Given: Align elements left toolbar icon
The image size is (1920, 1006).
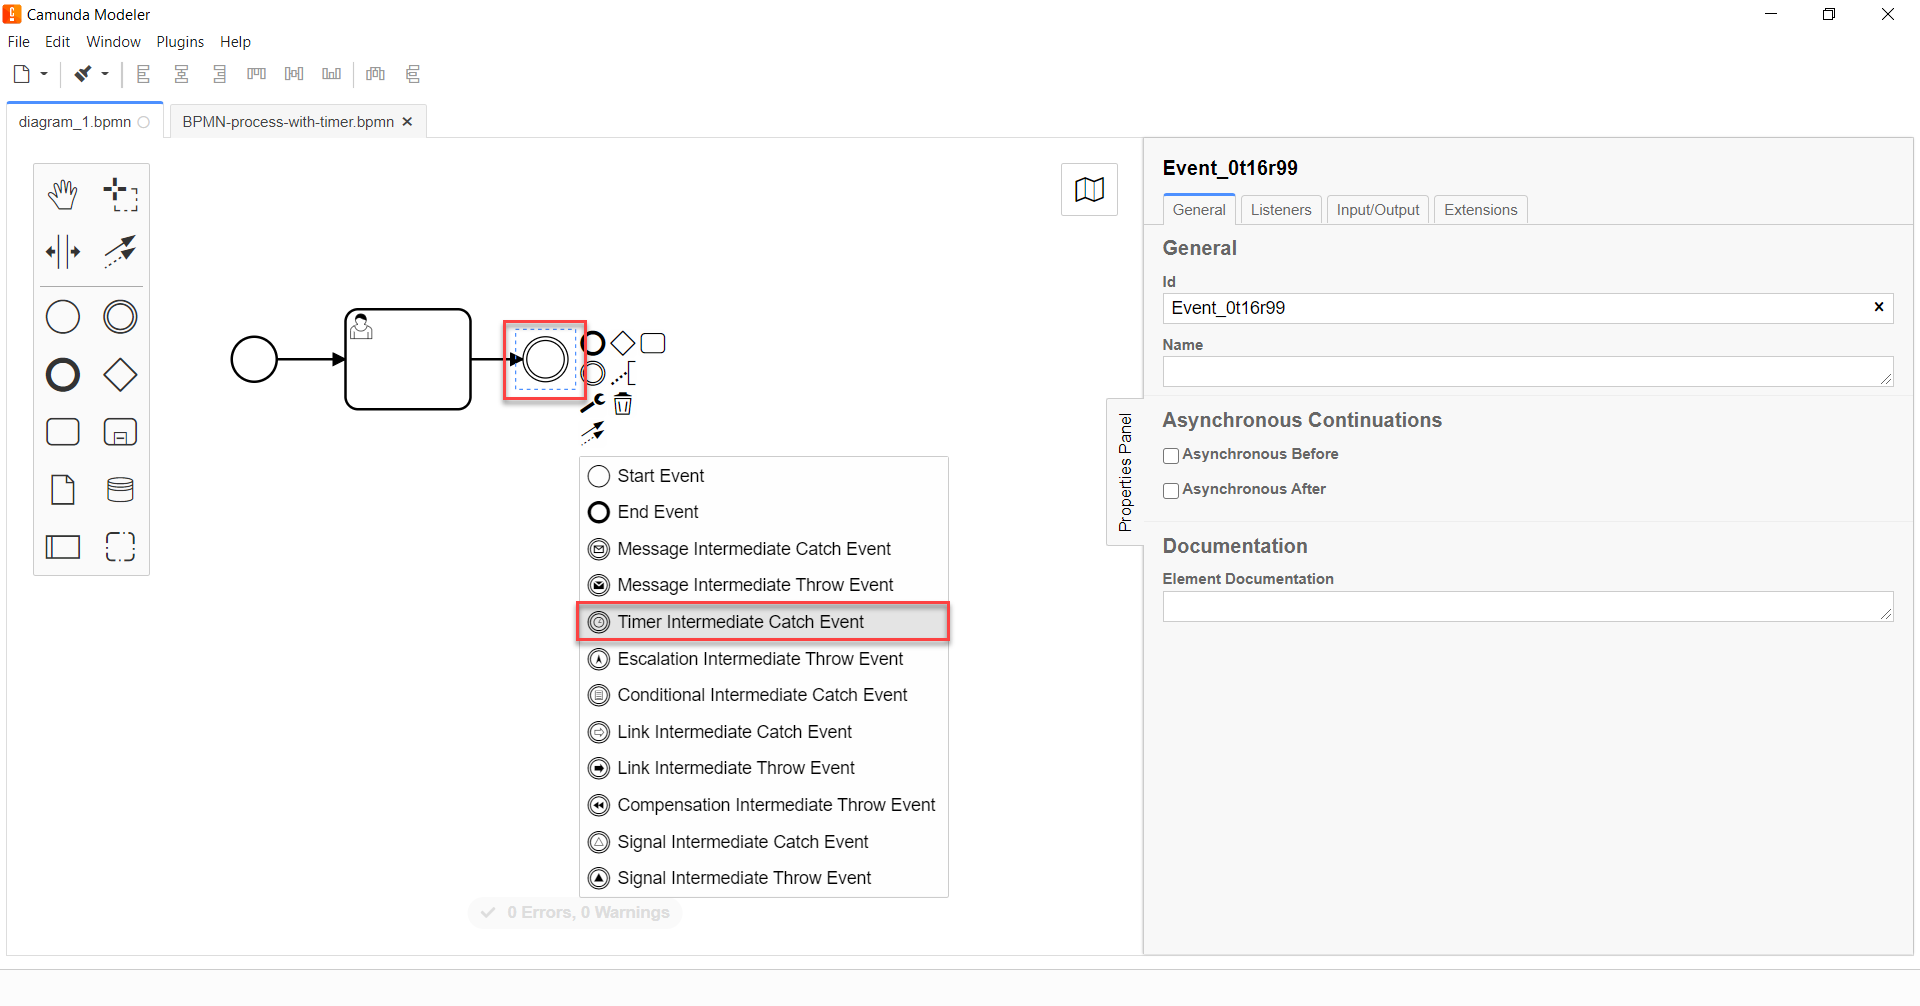Looking at the screenshot, I should point(143,74).
